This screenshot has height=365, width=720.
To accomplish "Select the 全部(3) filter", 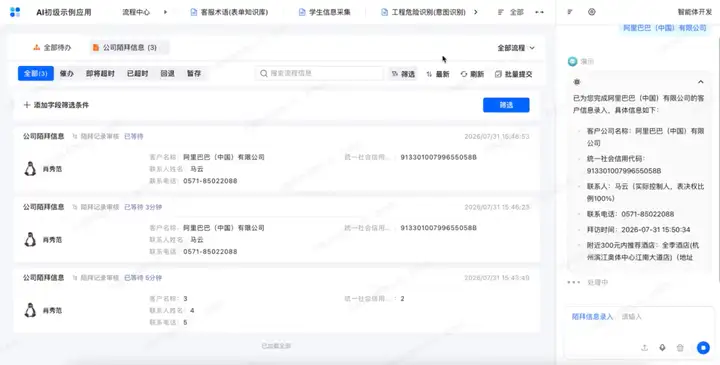I will [x=36, y=73].
